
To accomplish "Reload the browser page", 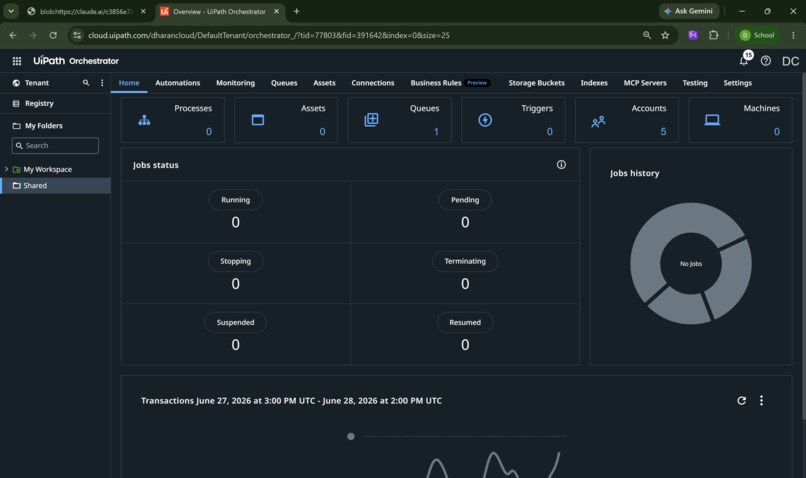I will click(53, 35).
